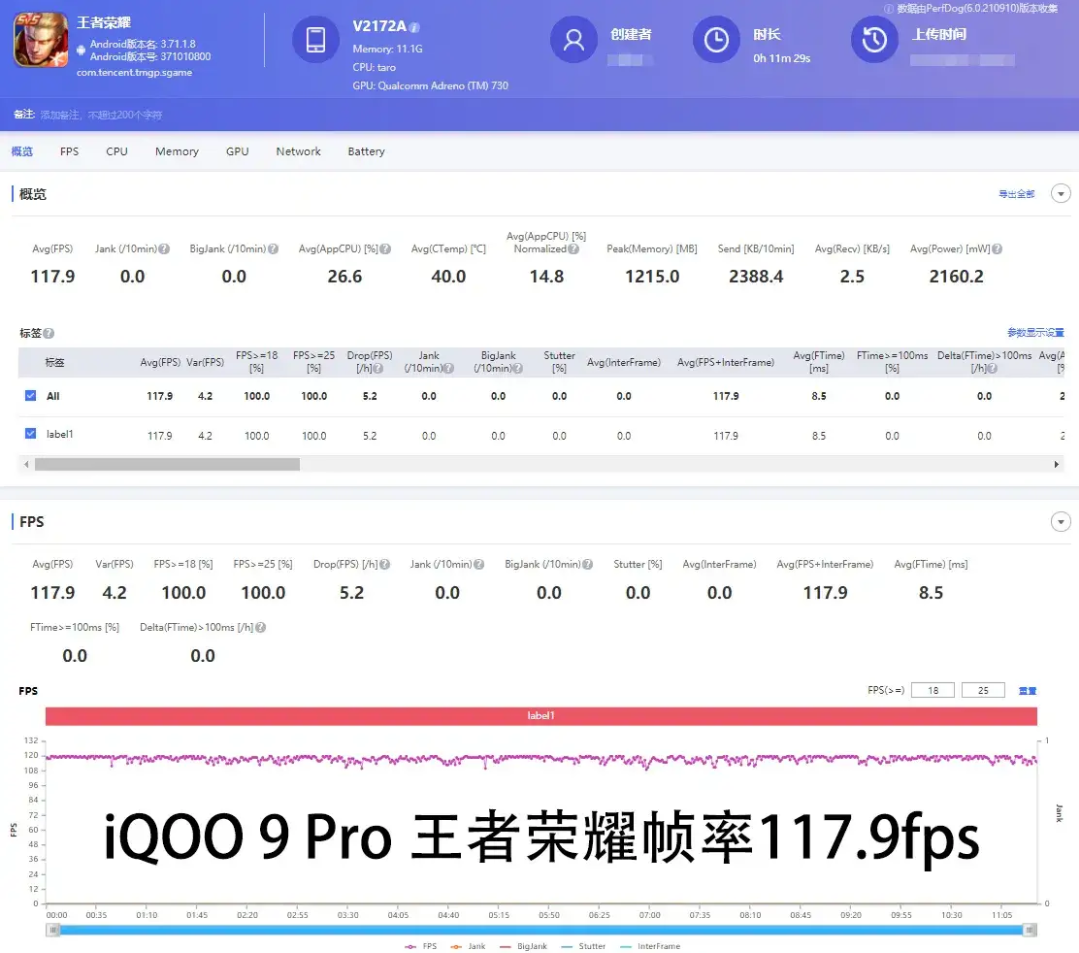Screen dimensions: 1079x953
Task: Click the 导出全部 export link
Action: [1016, 194]
